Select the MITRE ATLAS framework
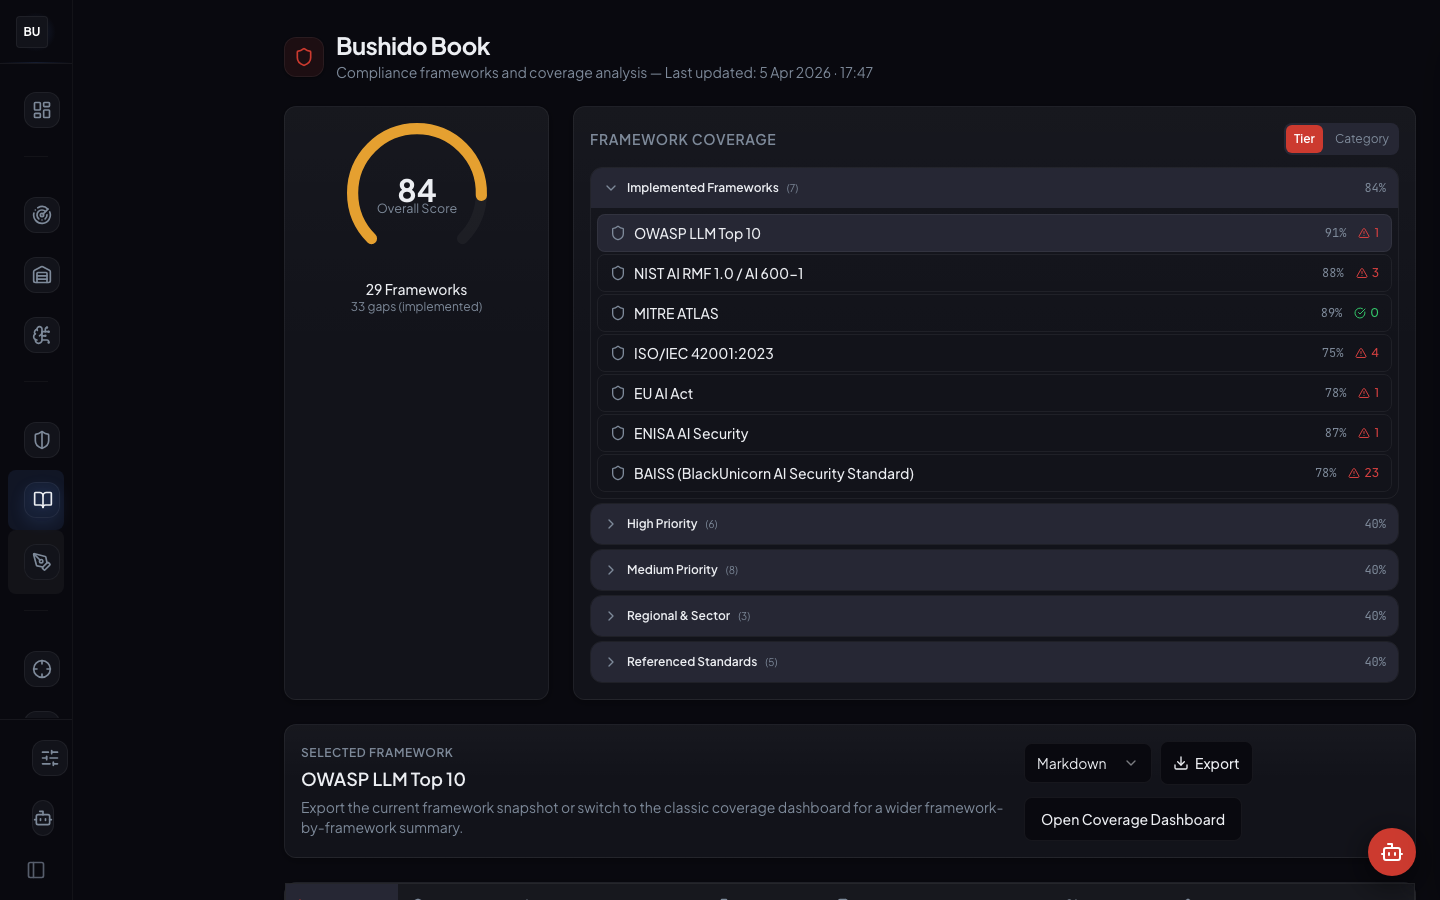This screenshot has height=900, width=1440. [x=994, y=313]
